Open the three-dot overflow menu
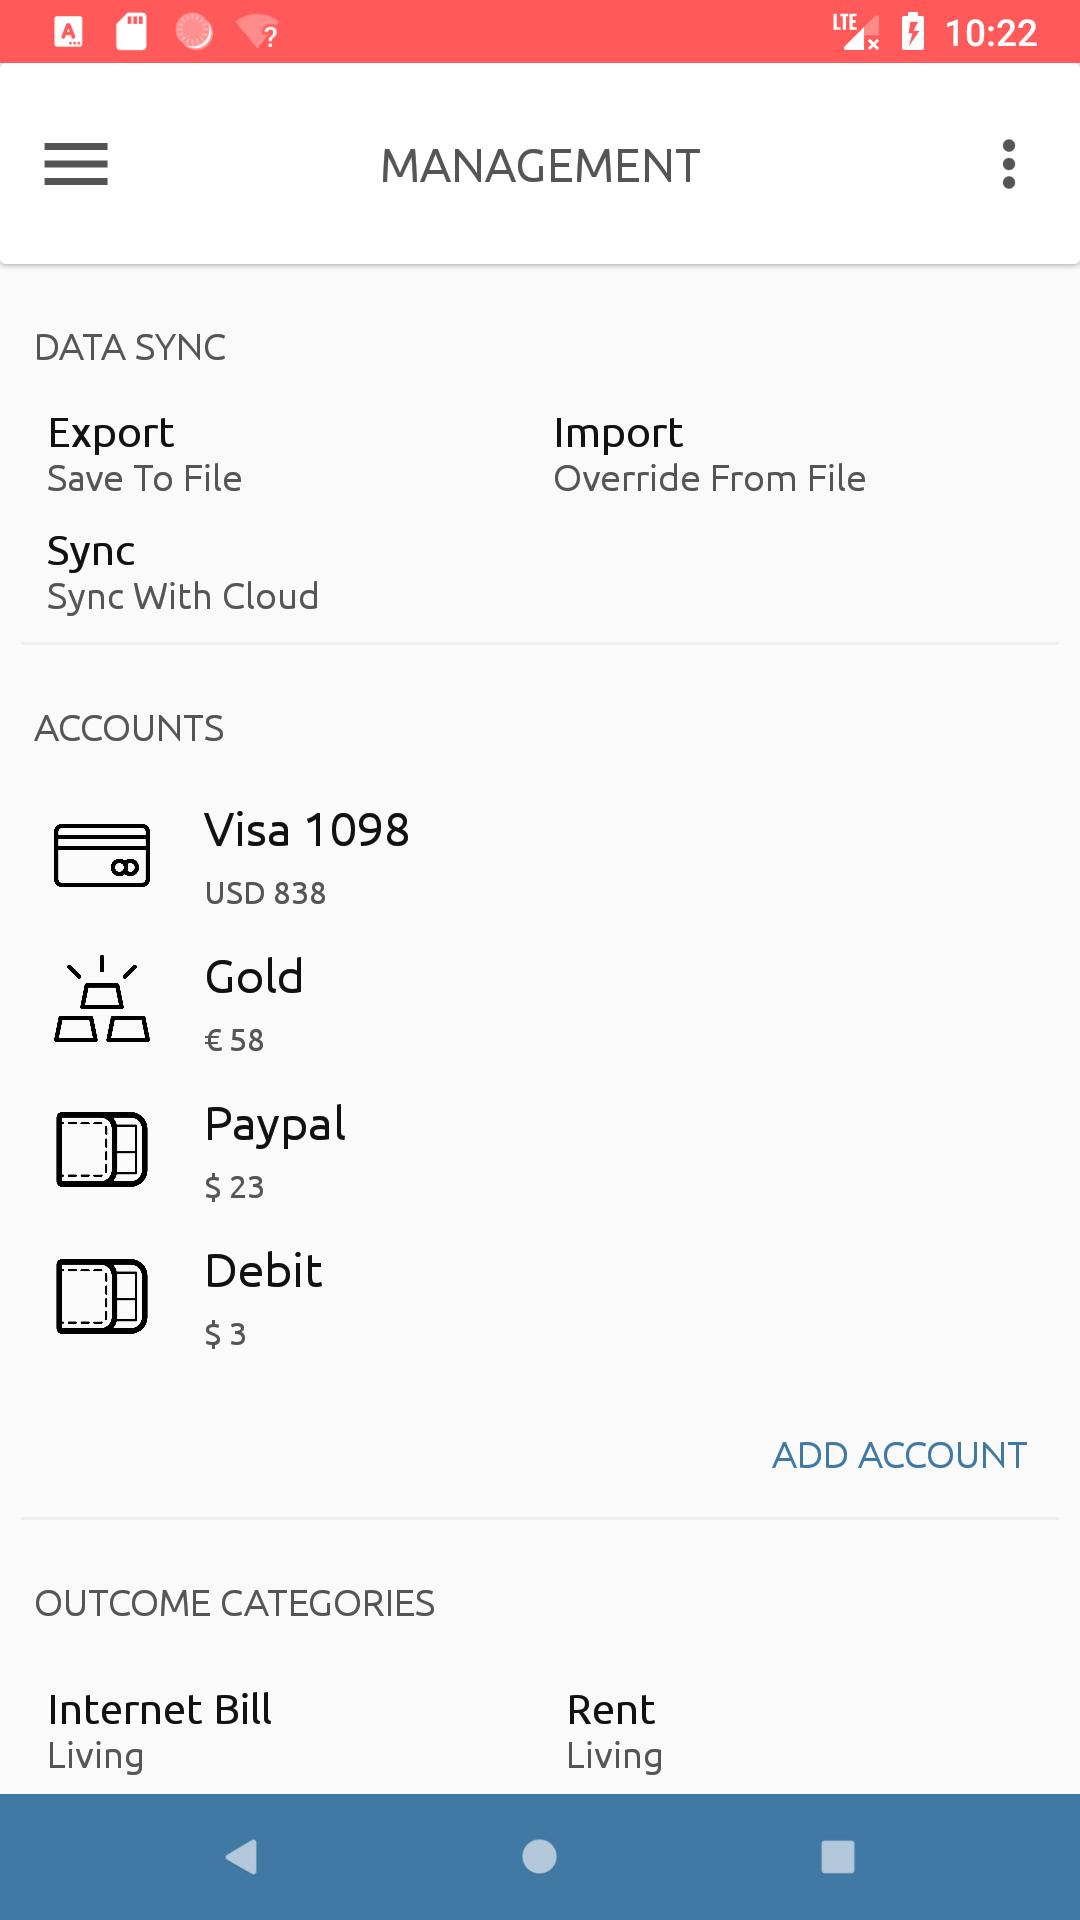 click(1008, 164)
